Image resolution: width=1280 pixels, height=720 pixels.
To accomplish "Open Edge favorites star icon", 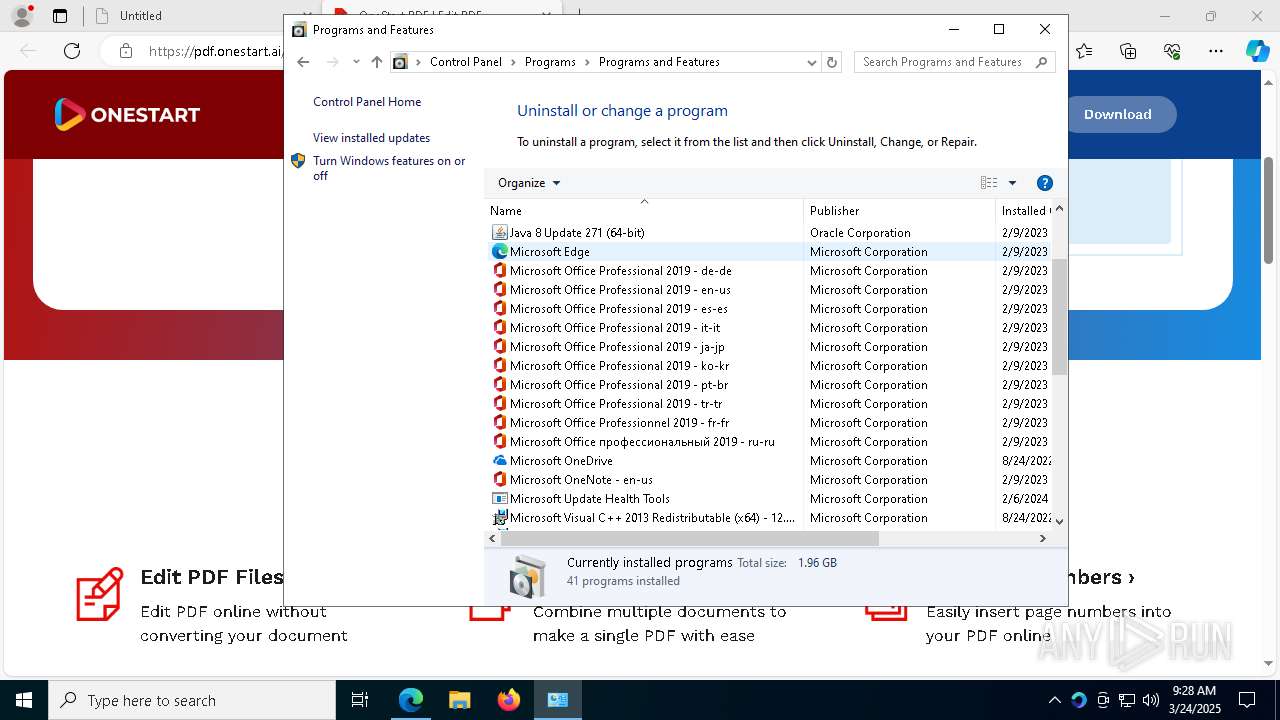I will (1084, 51).
